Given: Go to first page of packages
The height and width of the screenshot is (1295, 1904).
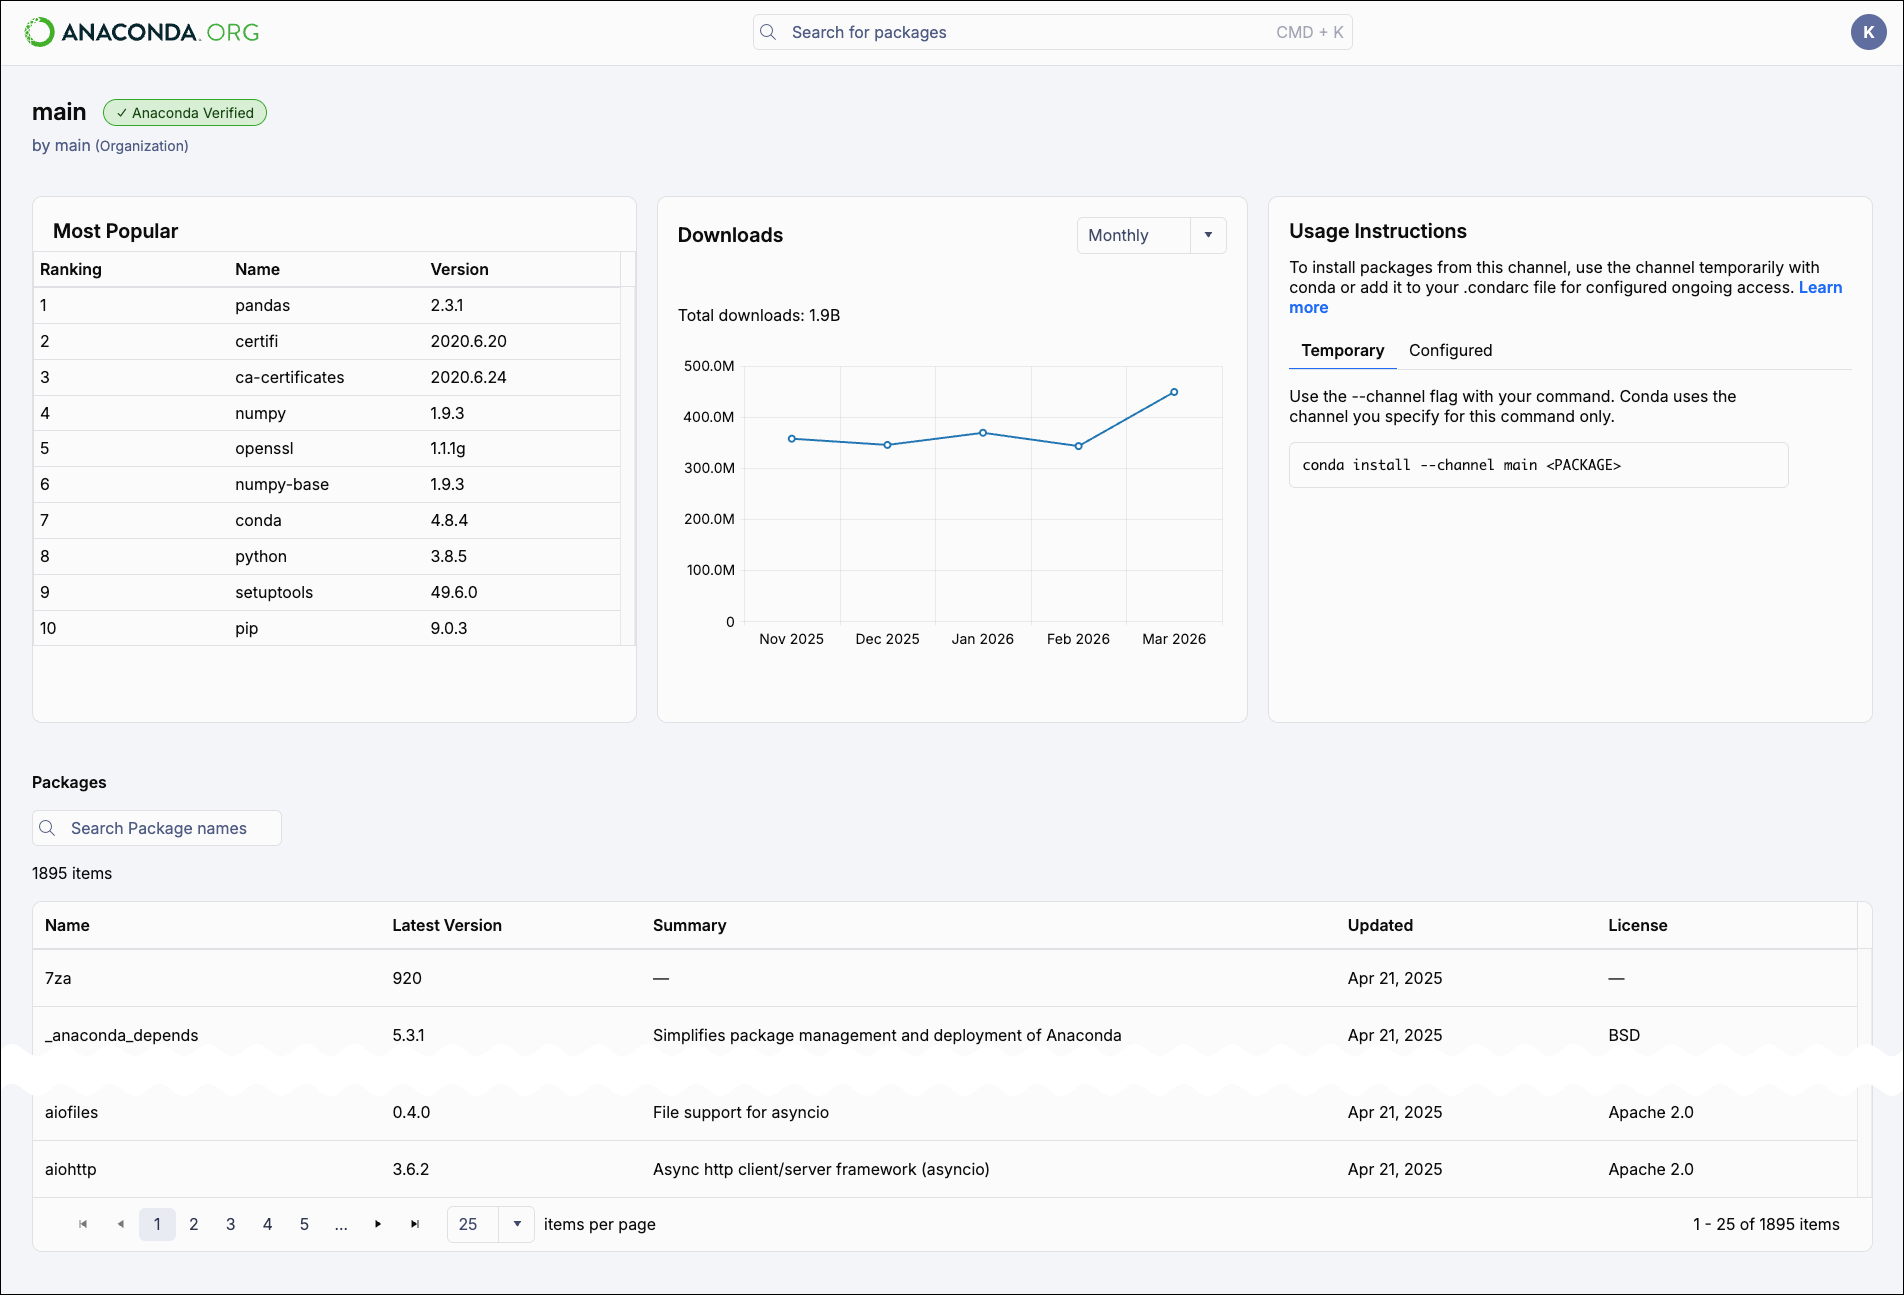Looking at the screenshot, I should (83, 1224).
